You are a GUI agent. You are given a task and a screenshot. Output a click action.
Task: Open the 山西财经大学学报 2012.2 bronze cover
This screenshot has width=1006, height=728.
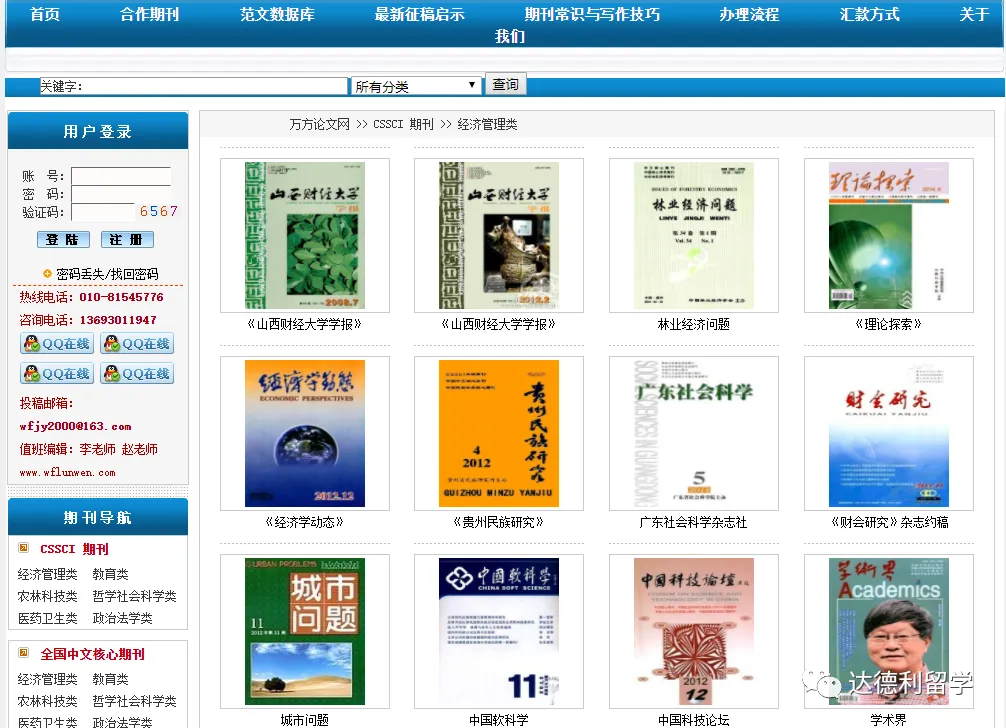click(499, 235)
